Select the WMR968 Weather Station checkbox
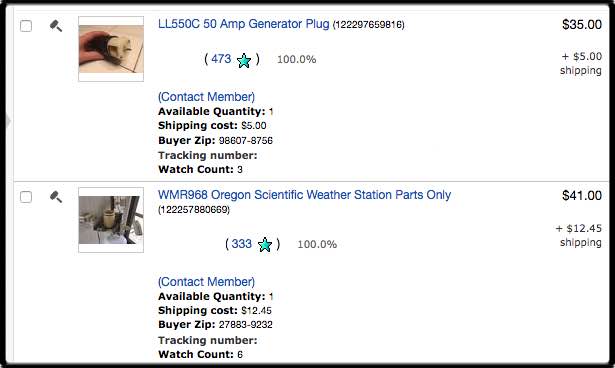Viewport: 615px width, 368px height. click(x=26, y=197)
